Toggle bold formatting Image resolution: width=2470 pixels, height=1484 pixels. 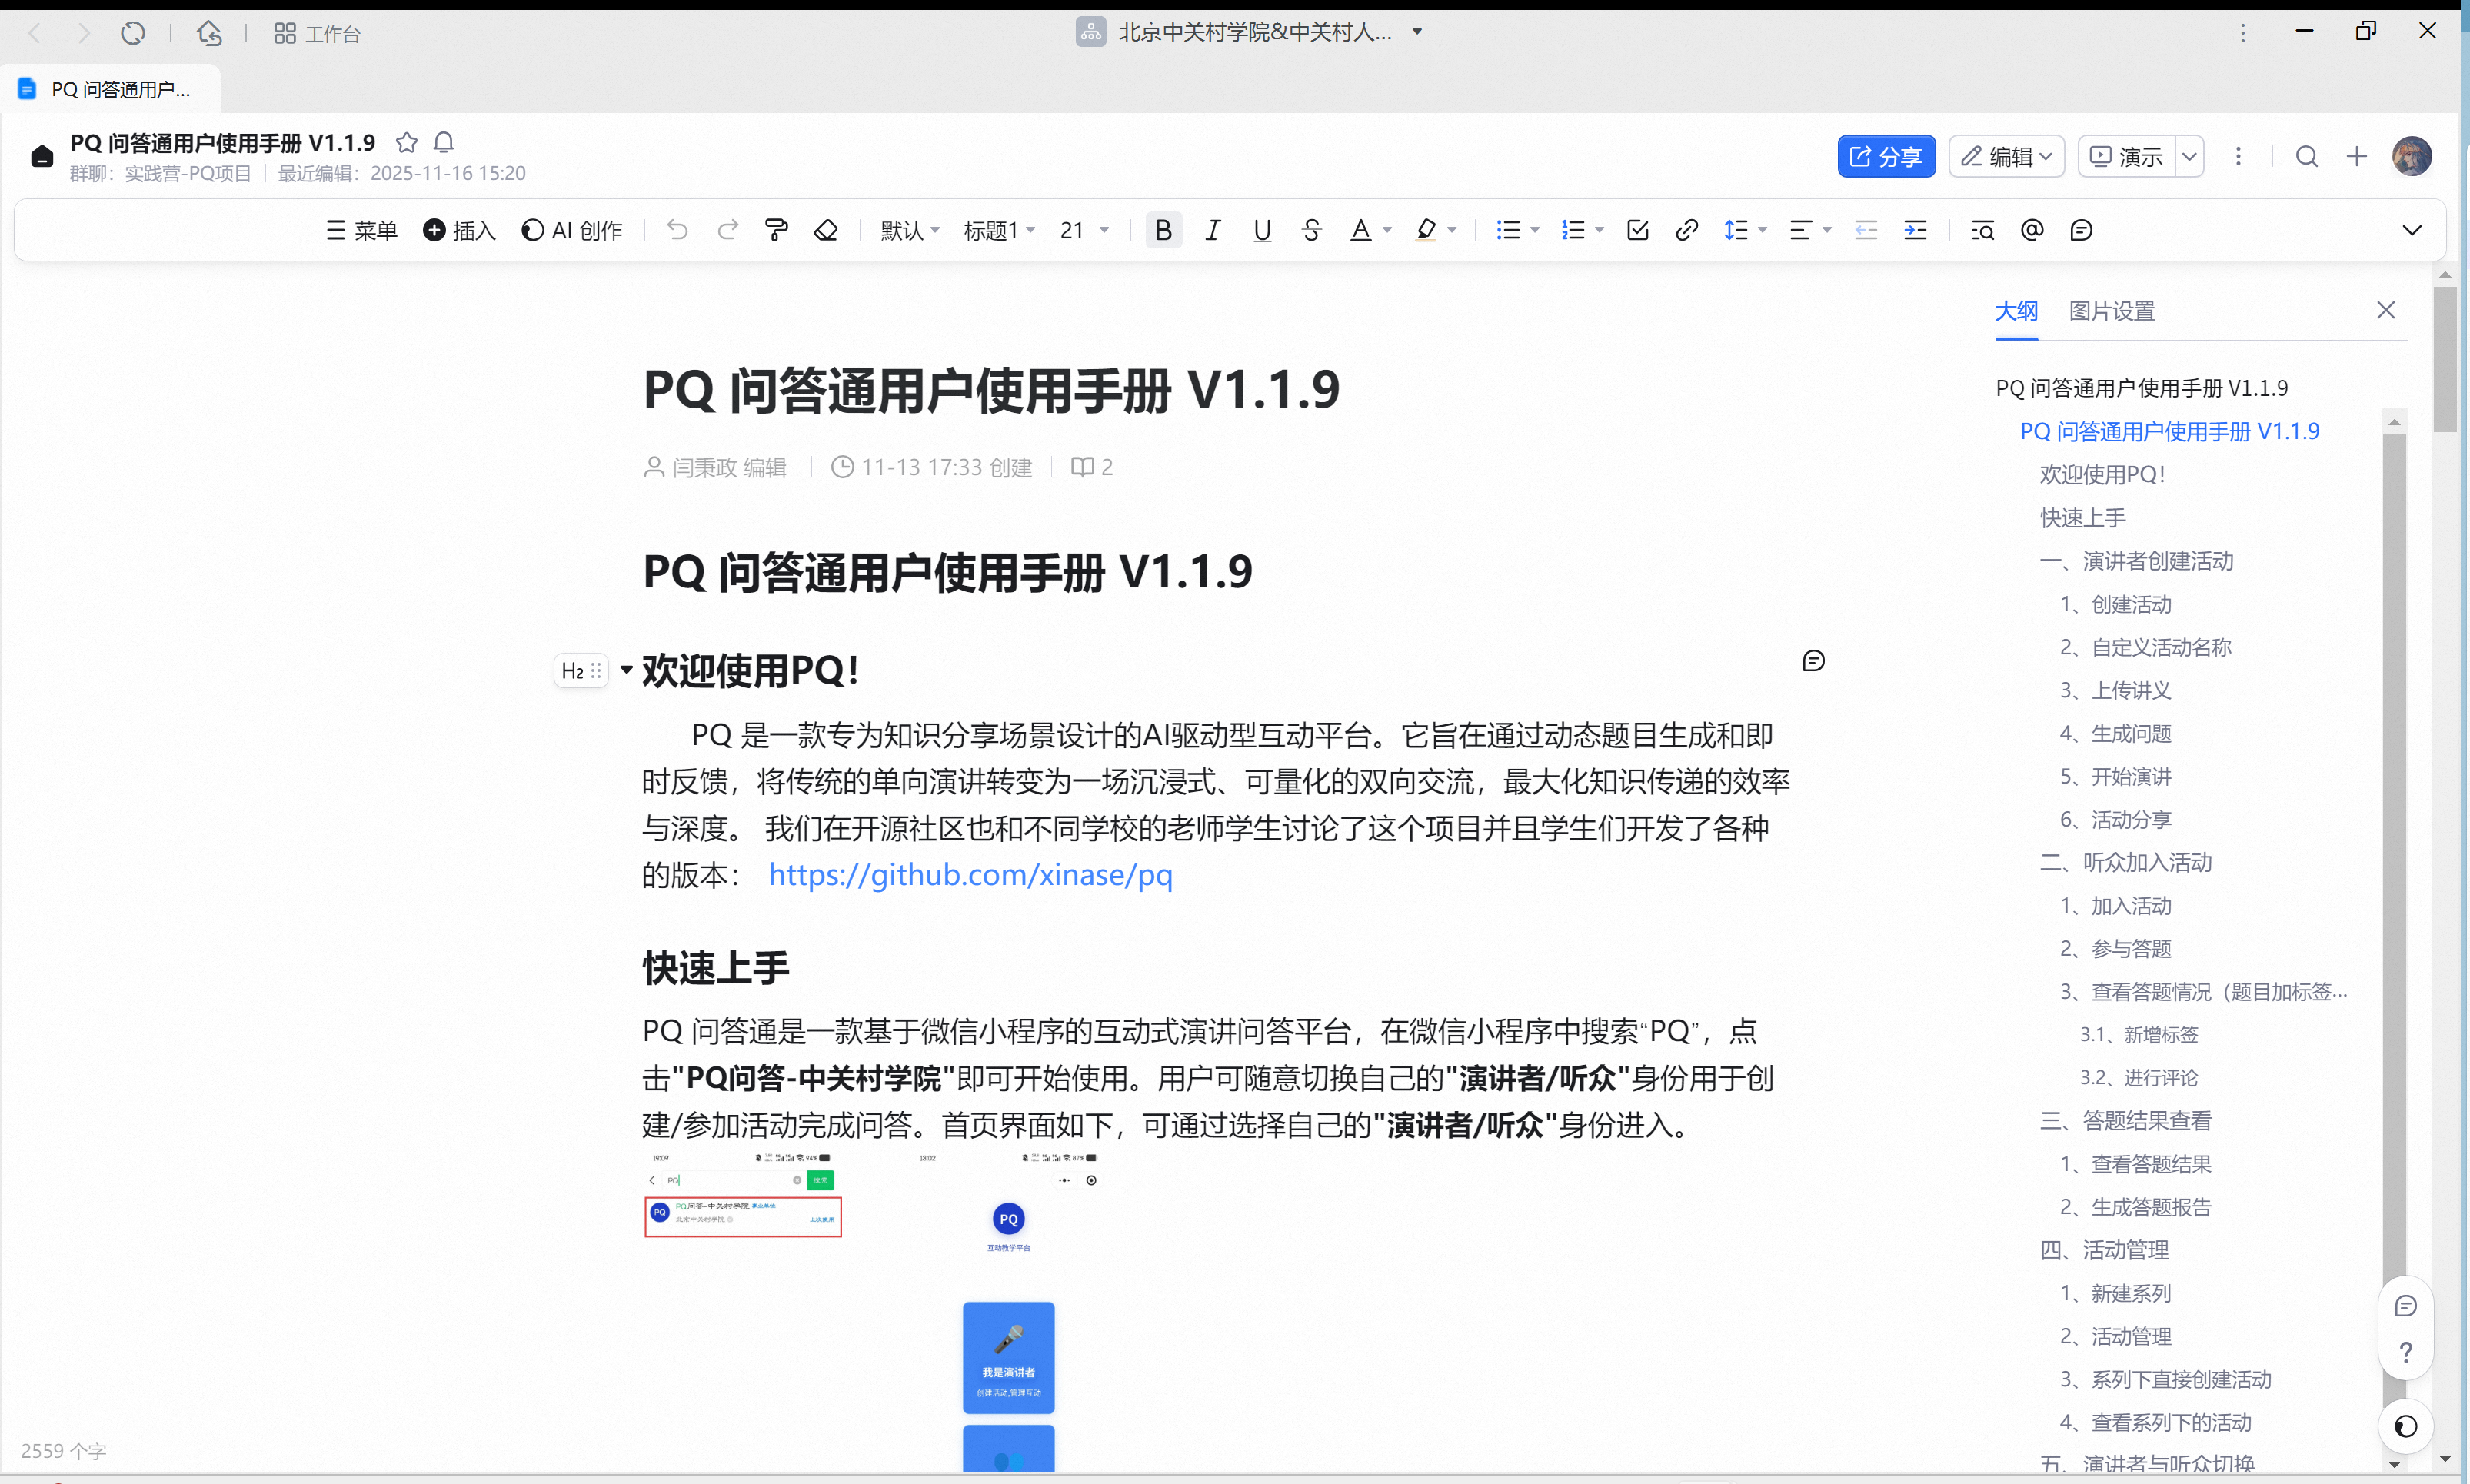(1163, 231)
